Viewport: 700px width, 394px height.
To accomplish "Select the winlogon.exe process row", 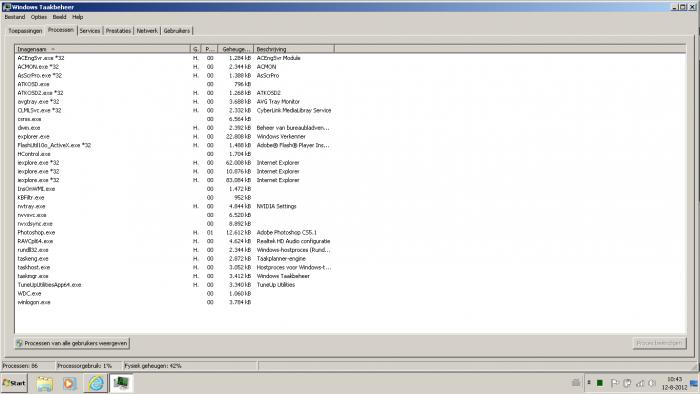I will [175, 302].
